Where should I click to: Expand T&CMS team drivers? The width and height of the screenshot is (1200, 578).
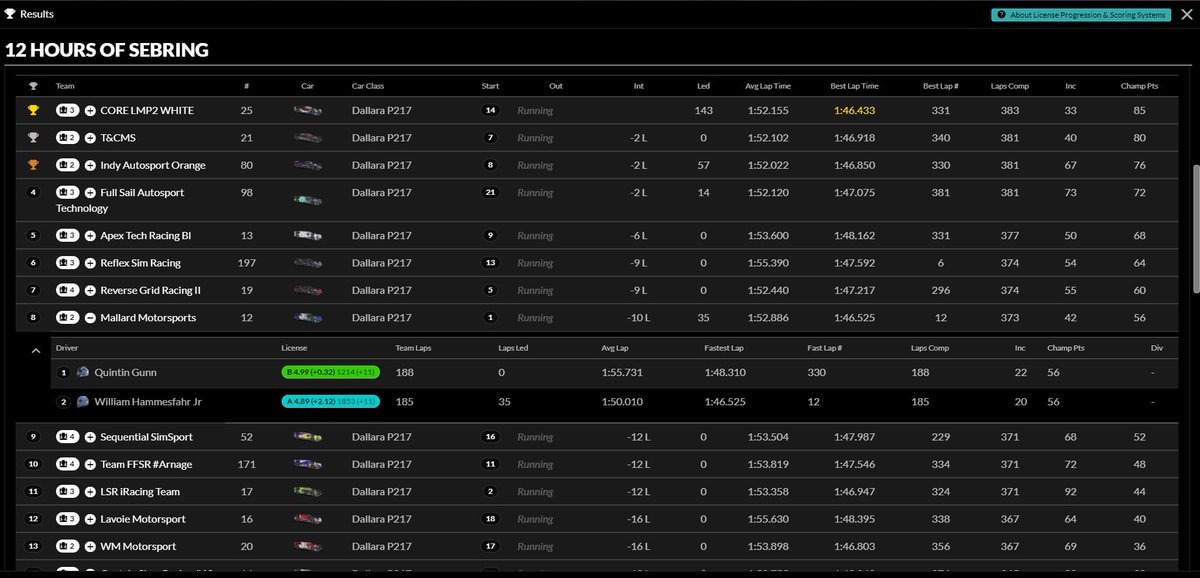tap(90, 138)
